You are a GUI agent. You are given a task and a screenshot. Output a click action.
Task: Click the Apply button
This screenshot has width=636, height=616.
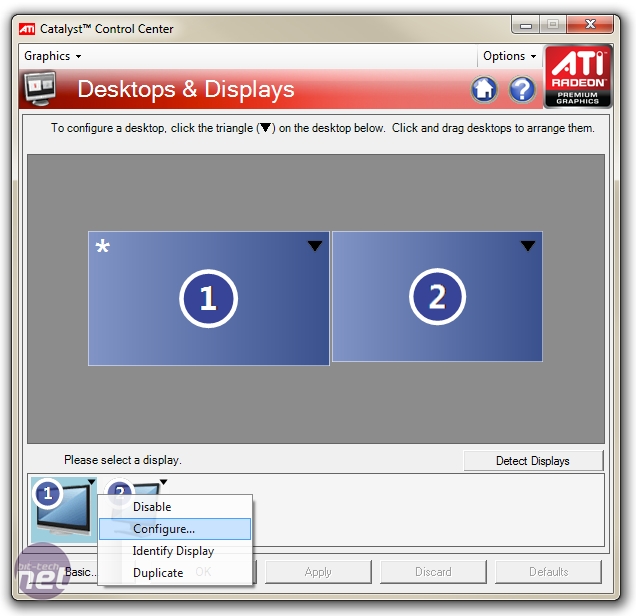[318, 572]
